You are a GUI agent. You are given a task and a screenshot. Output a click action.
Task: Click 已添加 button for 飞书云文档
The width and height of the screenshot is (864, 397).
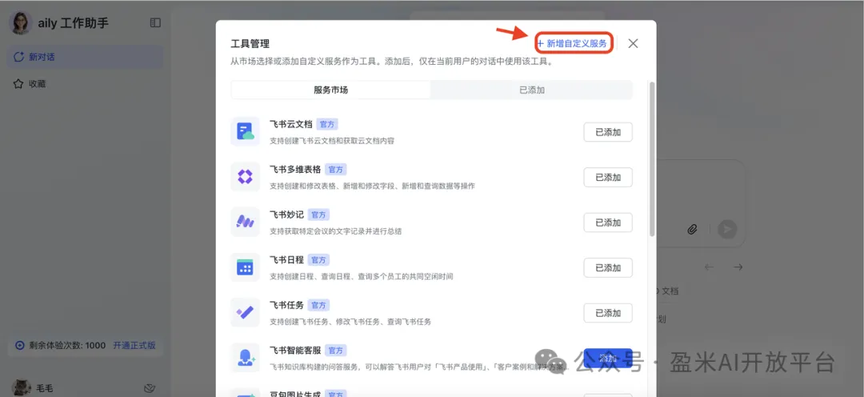(608, 132)
